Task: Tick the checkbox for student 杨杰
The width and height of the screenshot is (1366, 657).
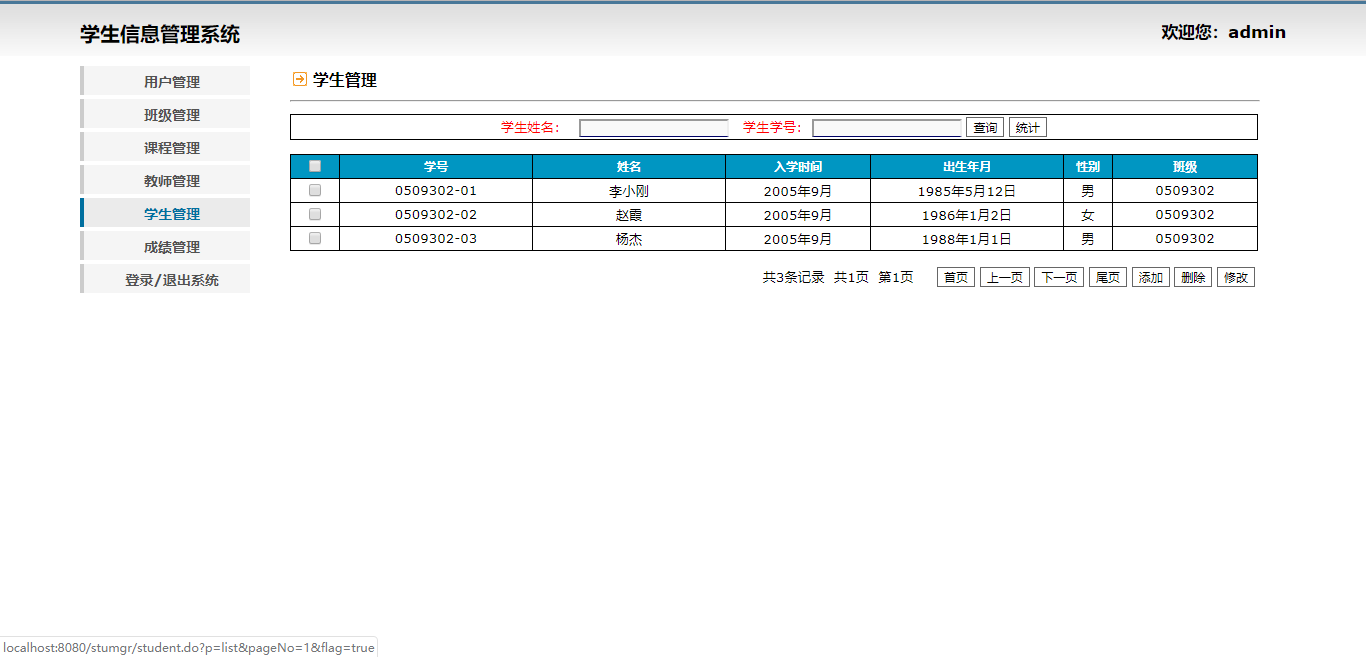Action: tap(315, 238)
